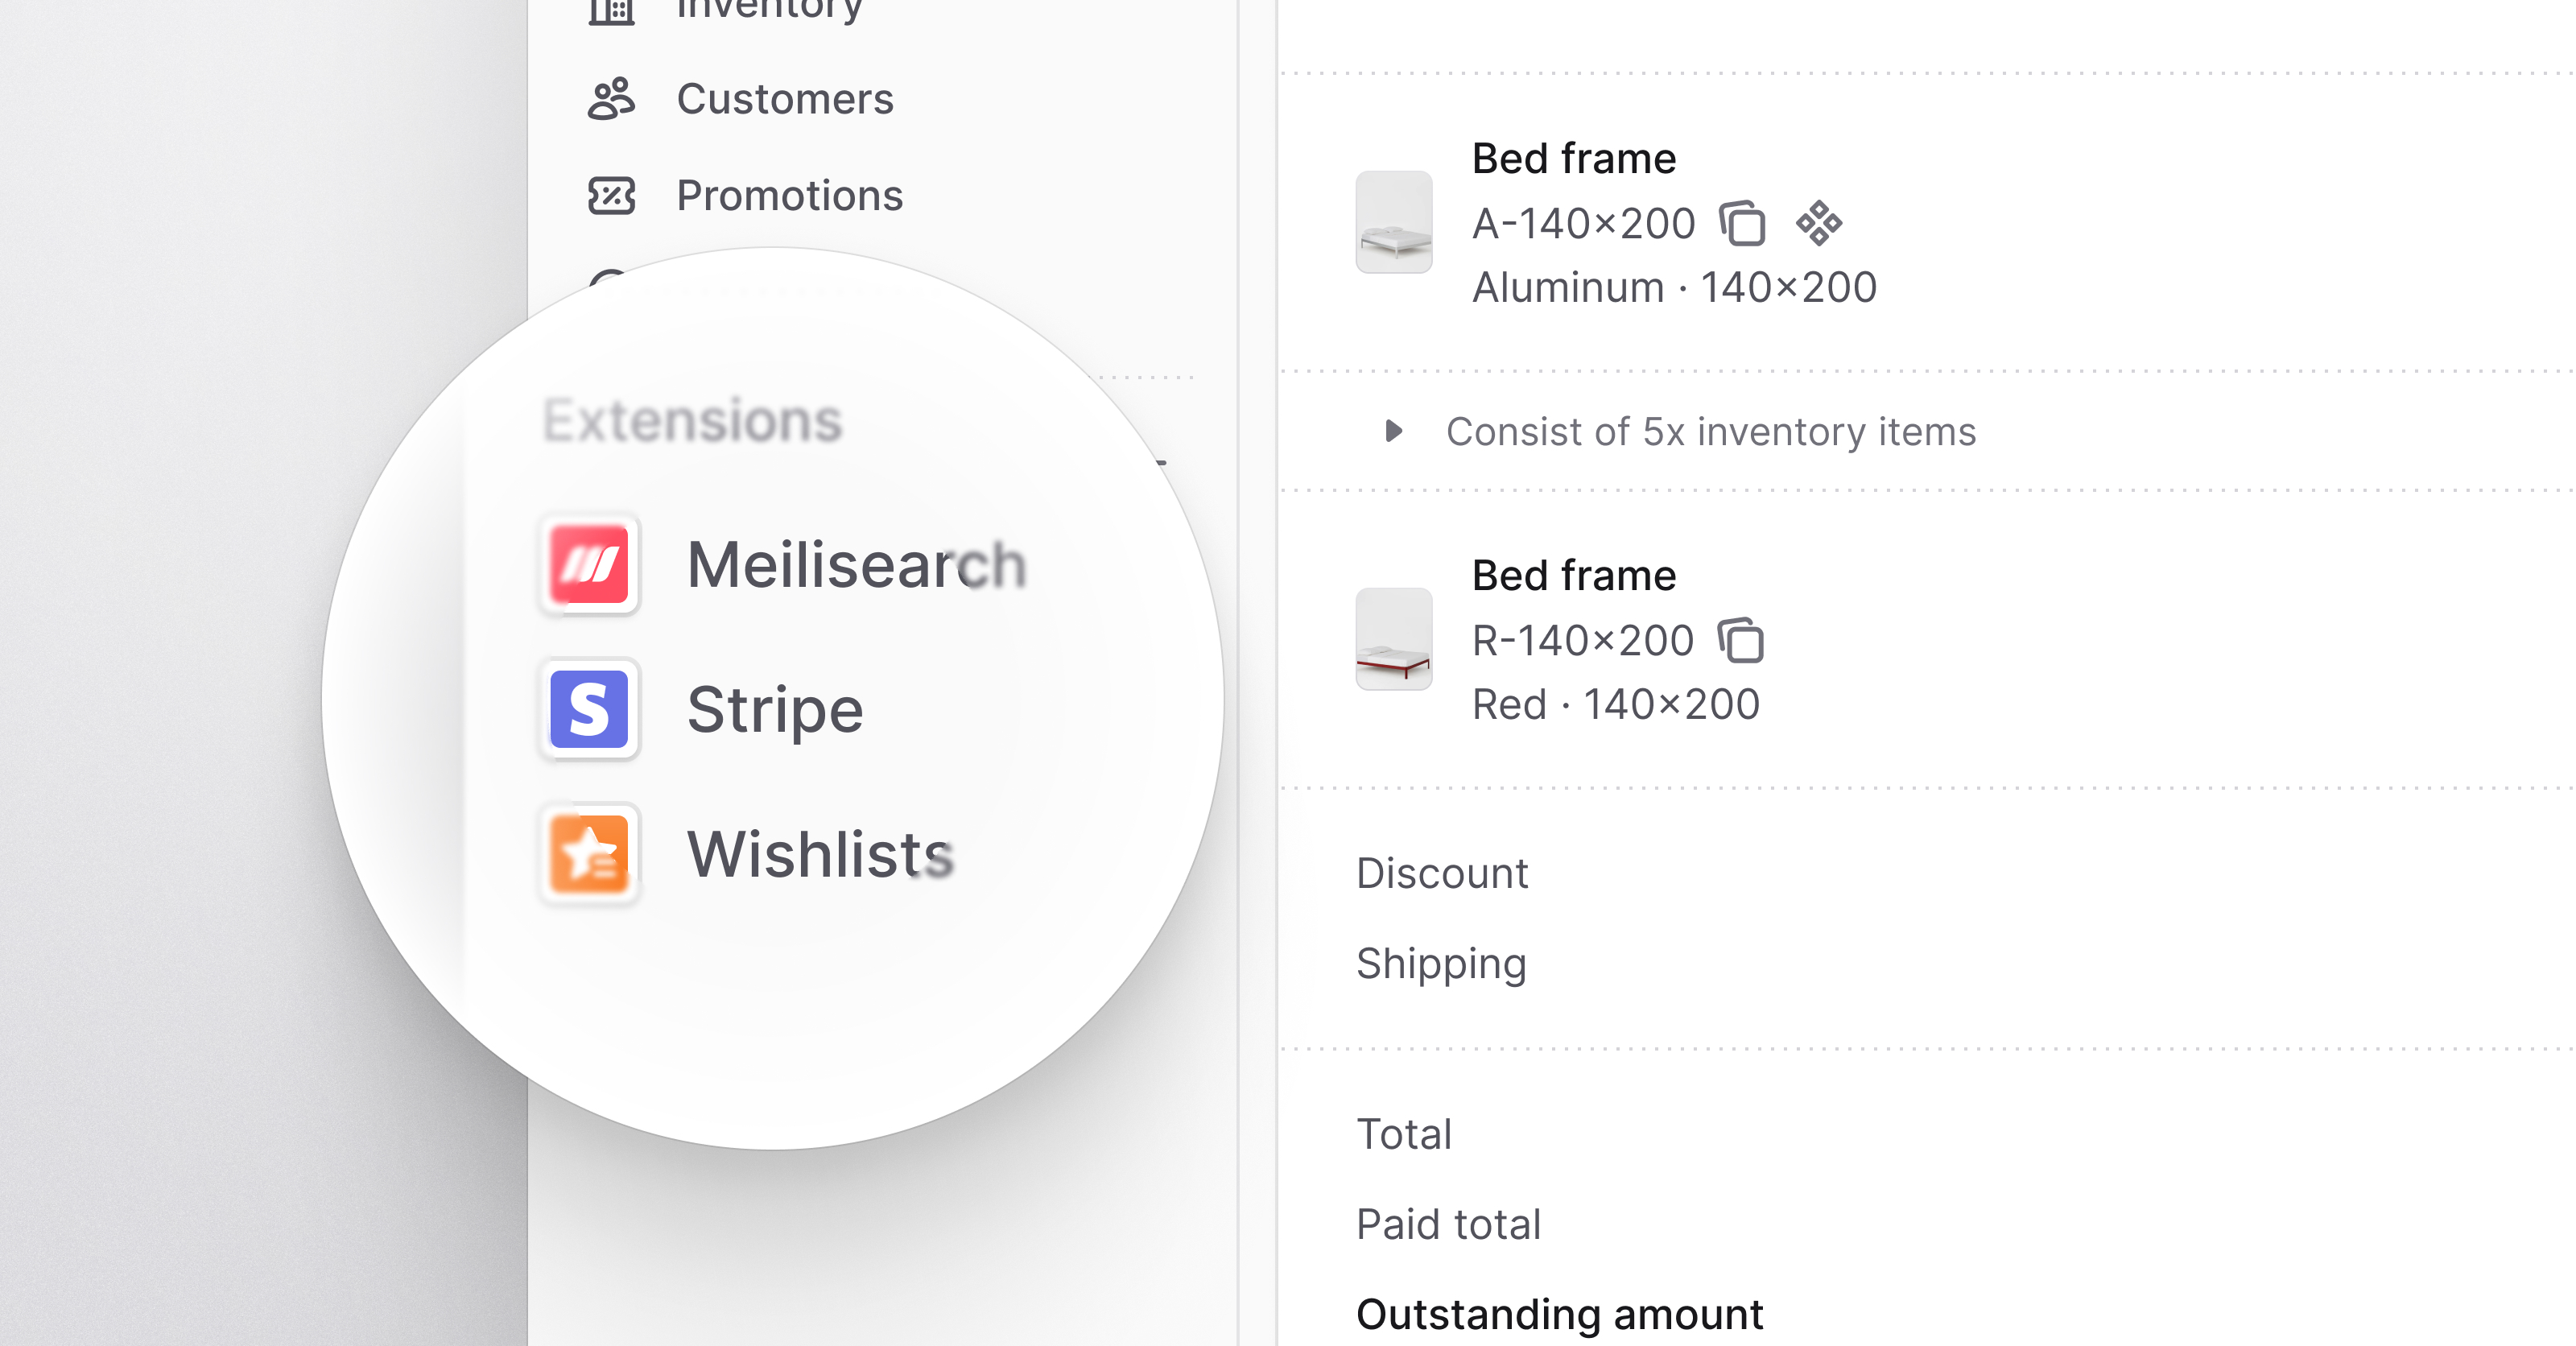Copy SKU R-140×200 with copy icon
2576x1346 pixels.
point(1740,640)
